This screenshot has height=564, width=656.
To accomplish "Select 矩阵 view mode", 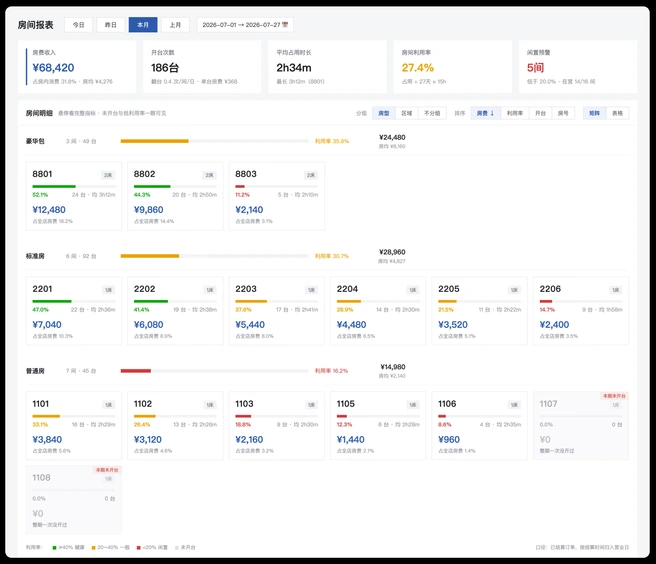I will point(594,113).
